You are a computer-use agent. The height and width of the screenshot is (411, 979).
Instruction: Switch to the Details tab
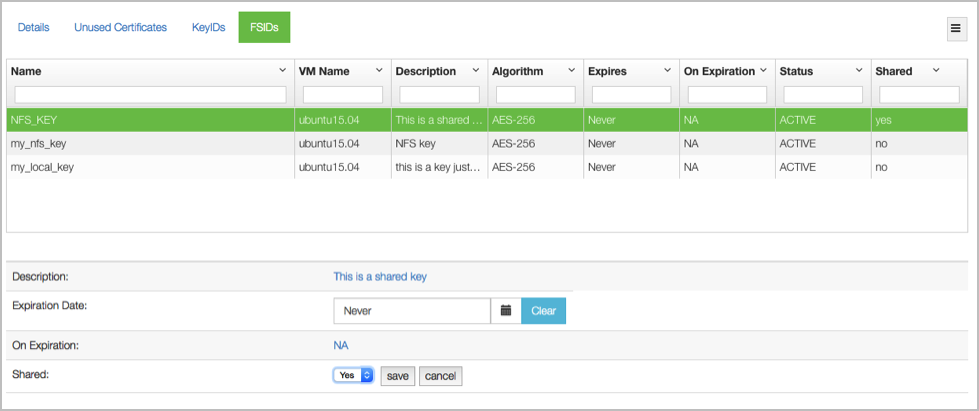pos(34,27)
